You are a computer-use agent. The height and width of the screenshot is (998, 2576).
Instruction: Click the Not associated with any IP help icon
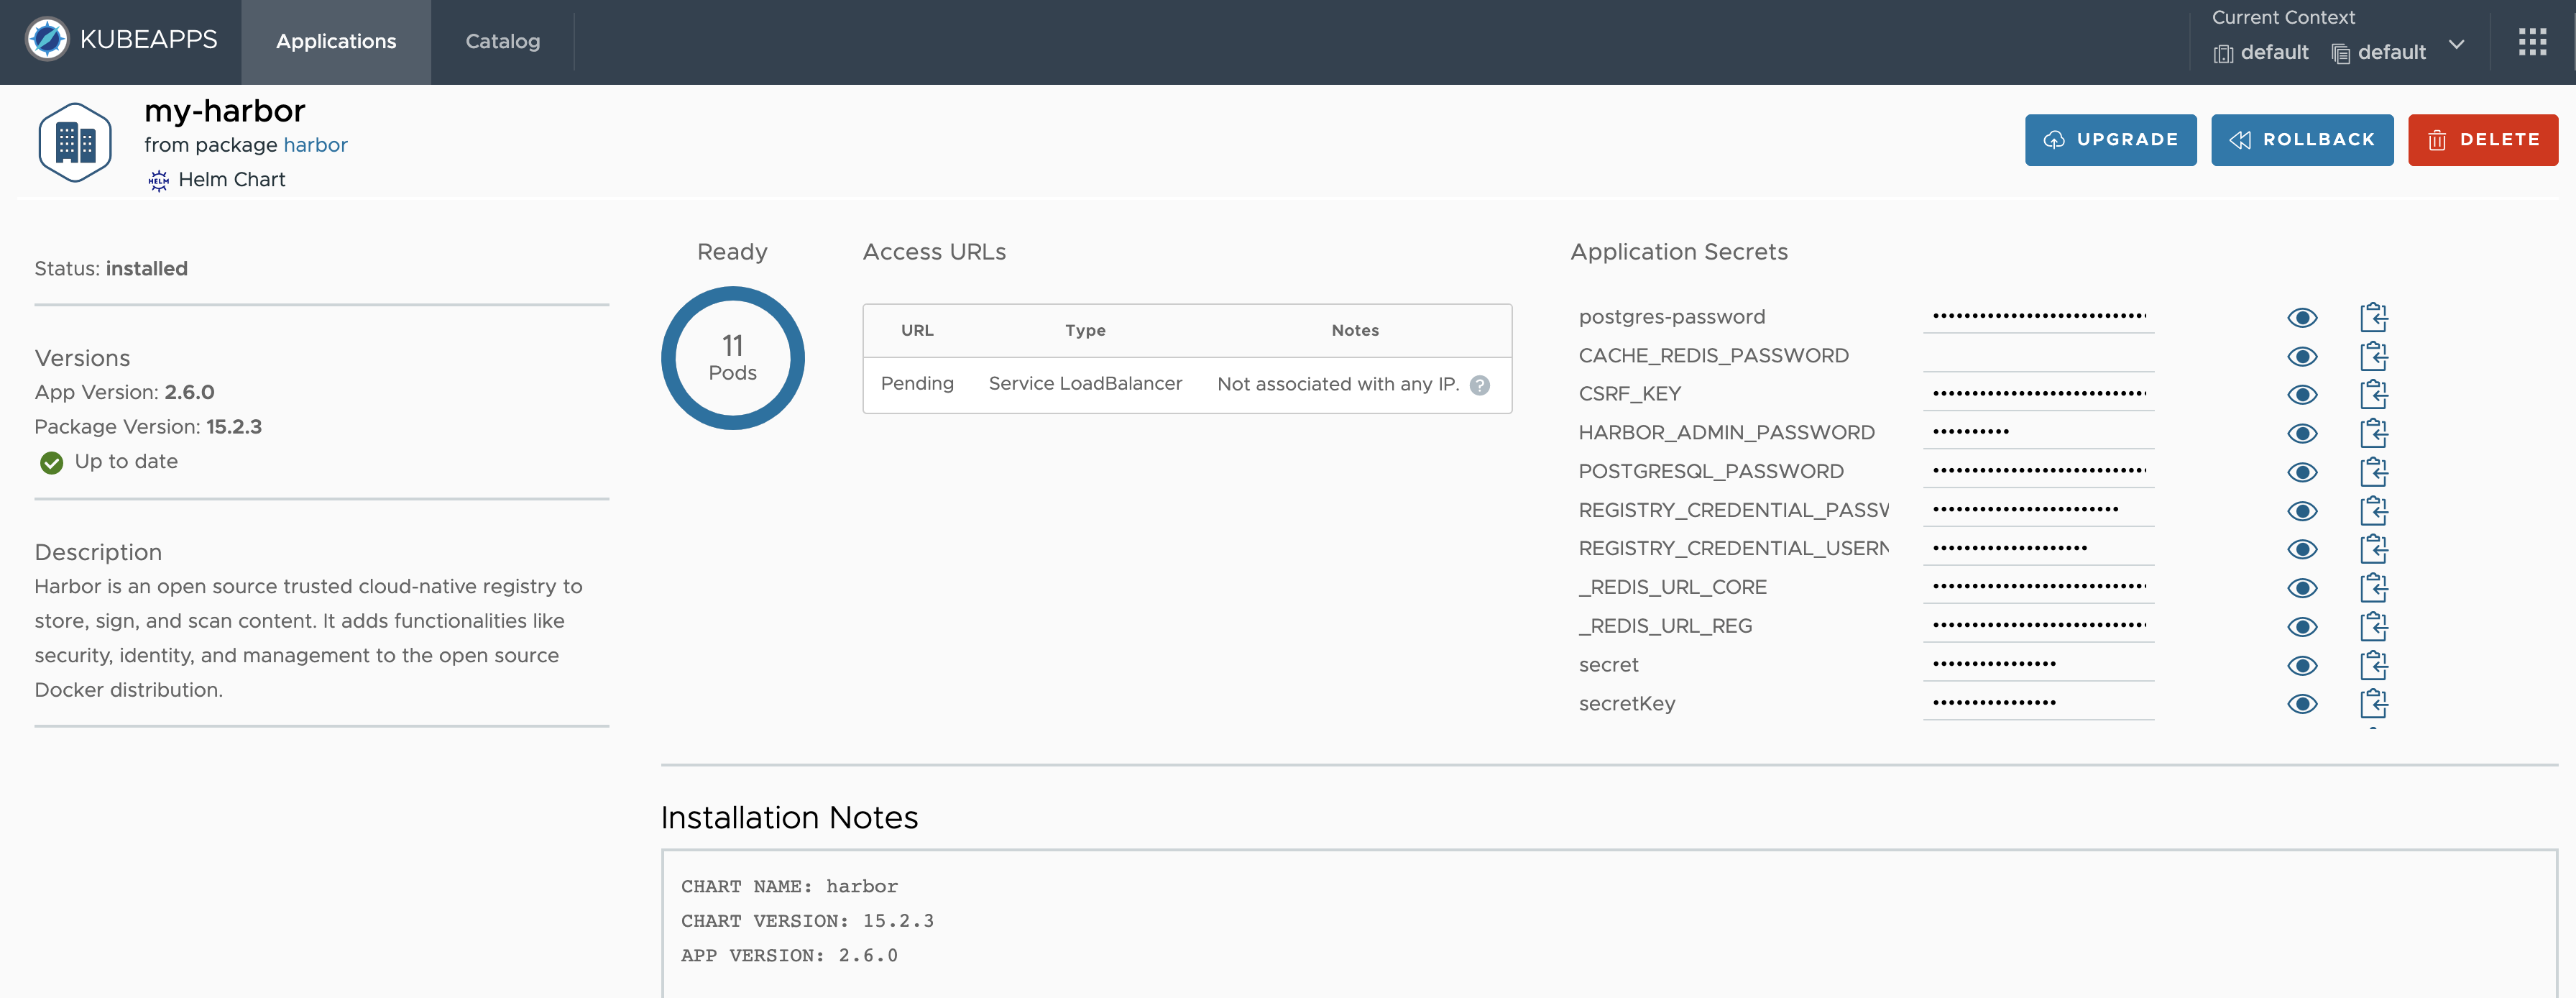1477,385
